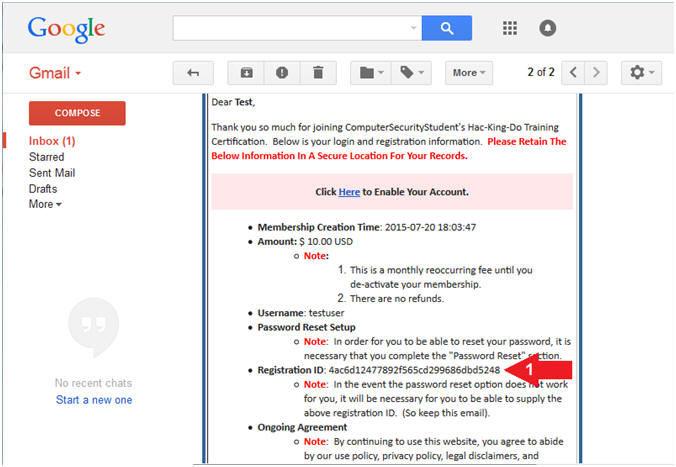Viewport: 676px width, 467px height.
Task: Click the COMPOSE button
Action: pos(77,113)
